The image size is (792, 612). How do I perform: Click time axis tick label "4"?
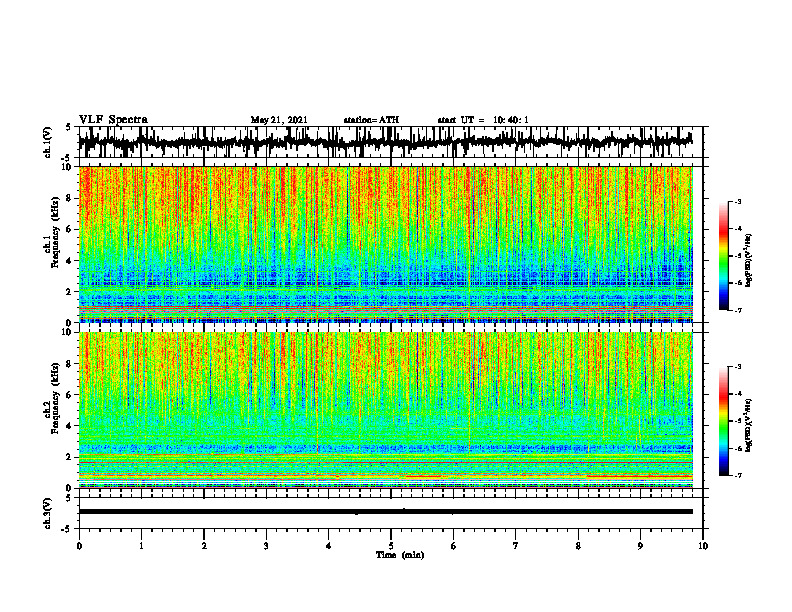(328, 546)
